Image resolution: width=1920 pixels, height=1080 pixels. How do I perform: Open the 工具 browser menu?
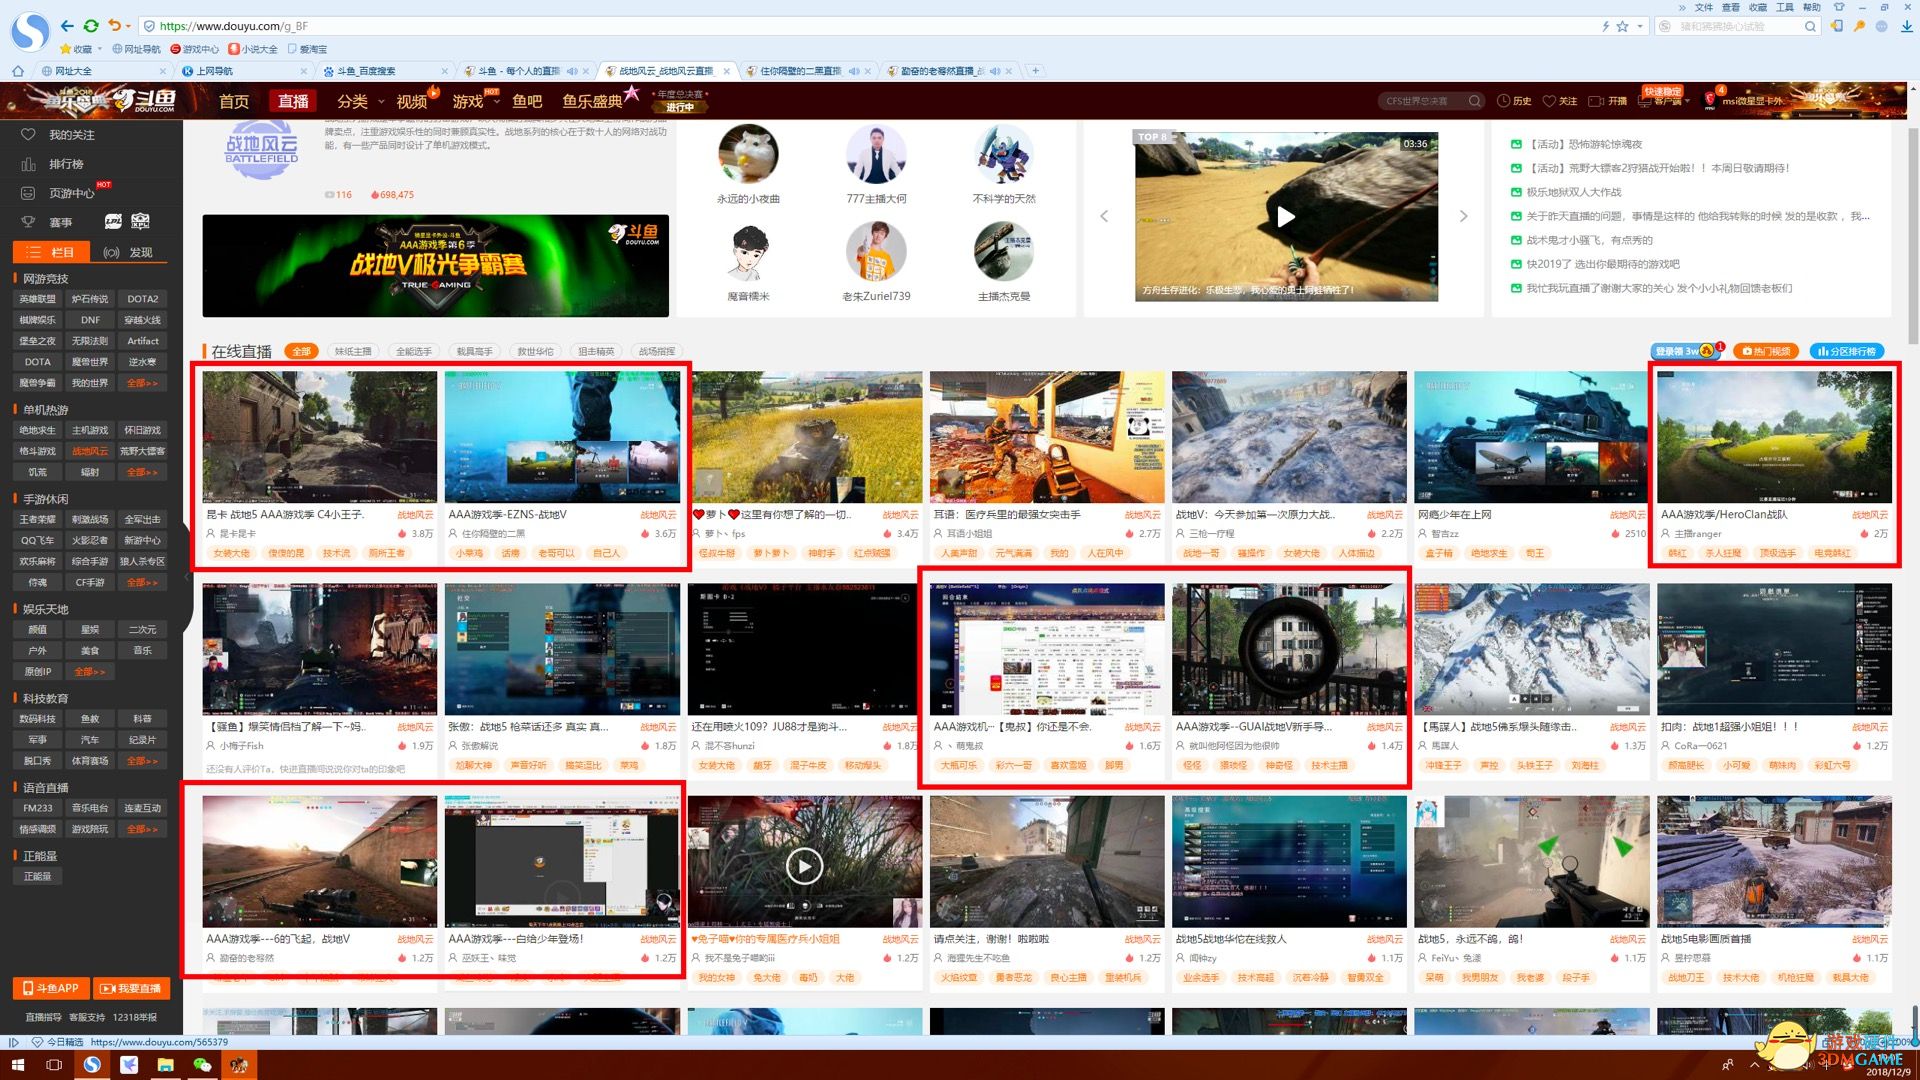1785,7
